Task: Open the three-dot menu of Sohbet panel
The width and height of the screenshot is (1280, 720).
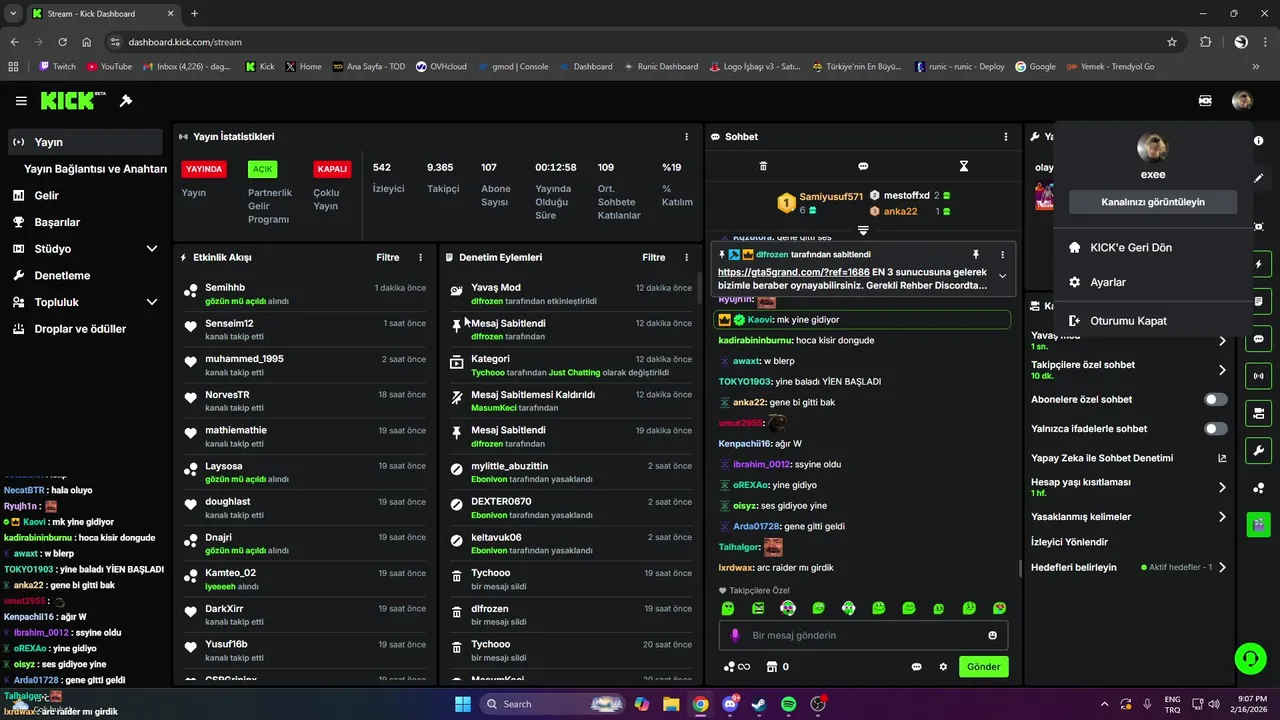Action: click(x=1006, y=137)
